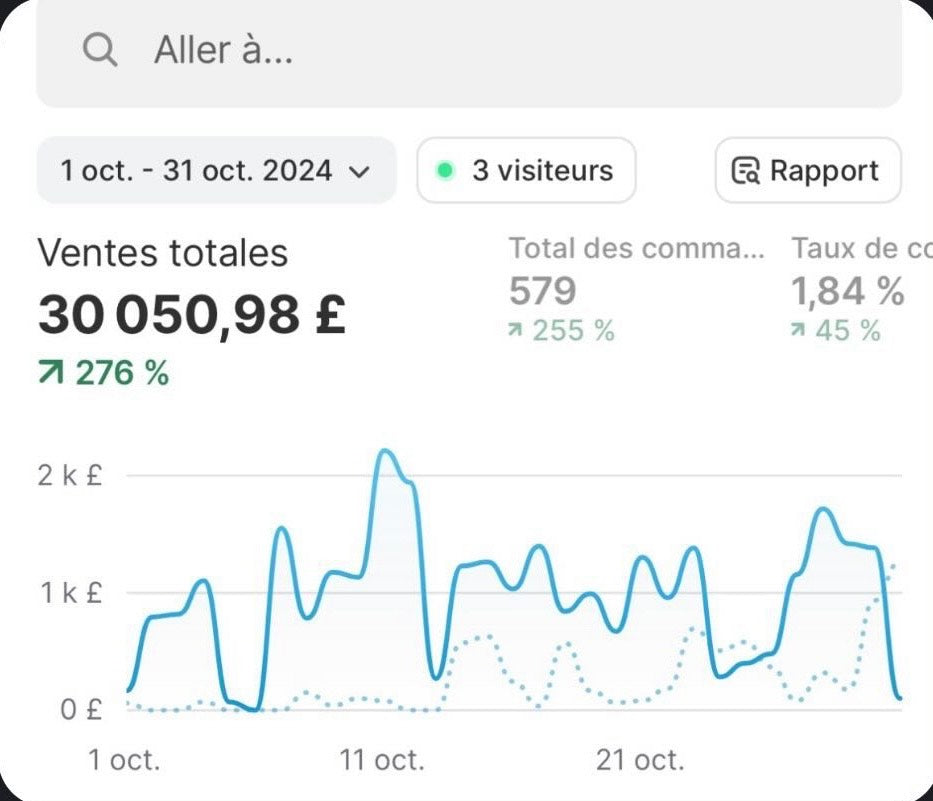
Task: Select the Ventes totales metric
Action: (x=163, y=253)
